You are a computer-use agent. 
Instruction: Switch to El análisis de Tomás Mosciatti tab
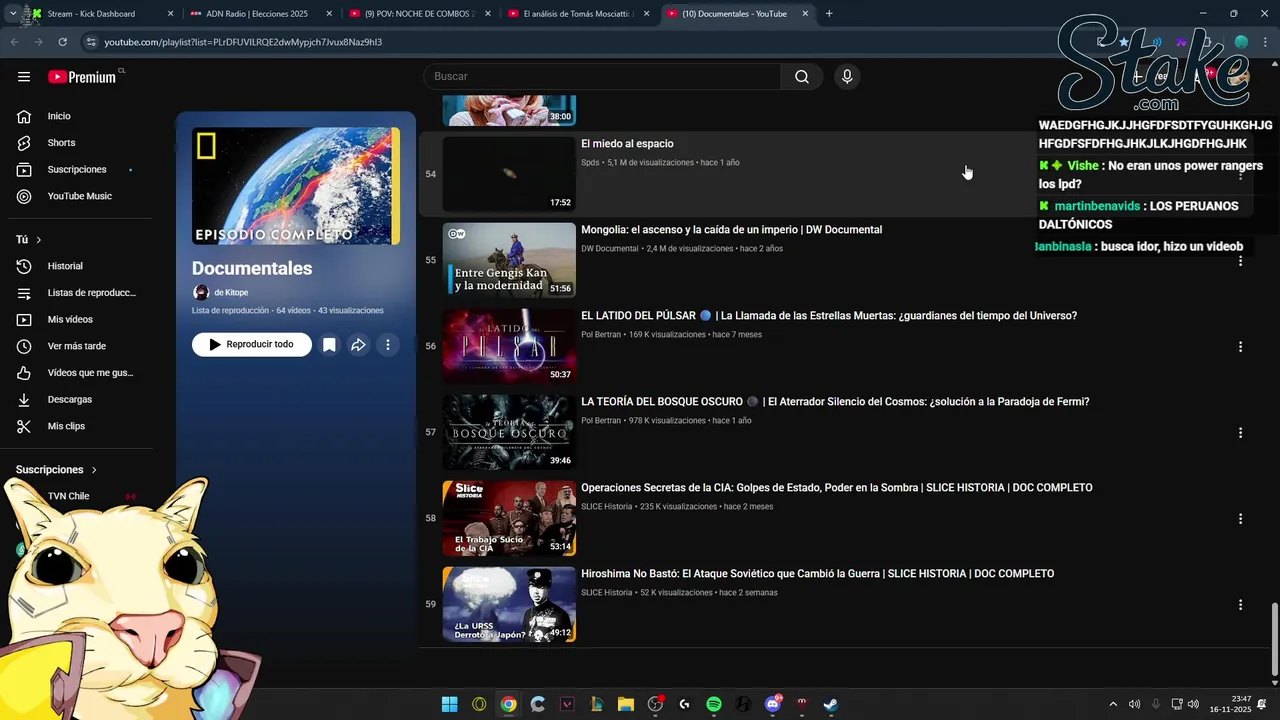pos(578,14)
